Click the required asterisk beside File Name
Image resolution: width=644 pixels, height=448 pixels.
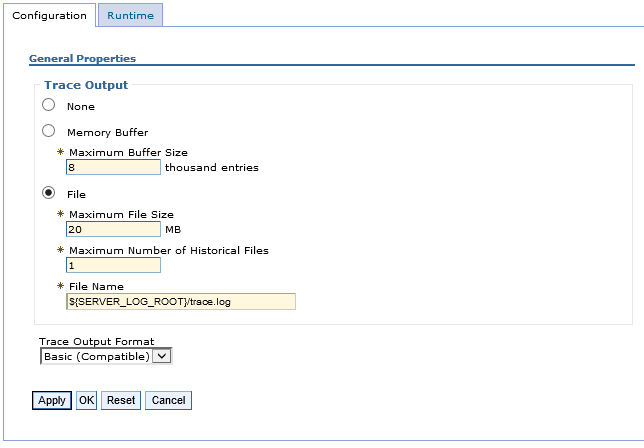tap(60, 286)
